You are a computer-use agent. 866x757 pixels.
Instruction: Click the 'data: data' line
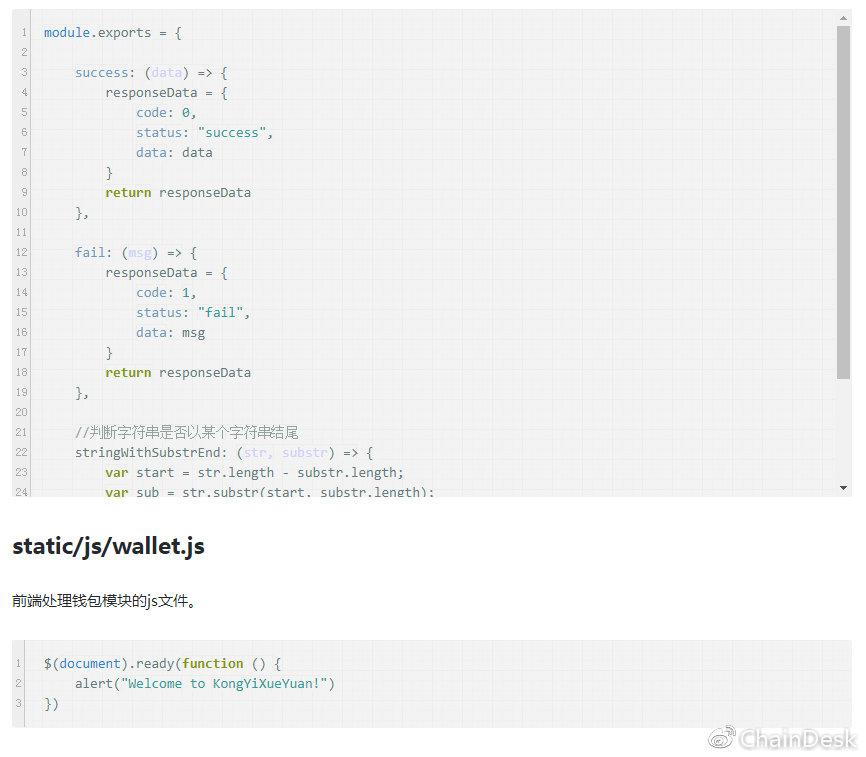175,153
